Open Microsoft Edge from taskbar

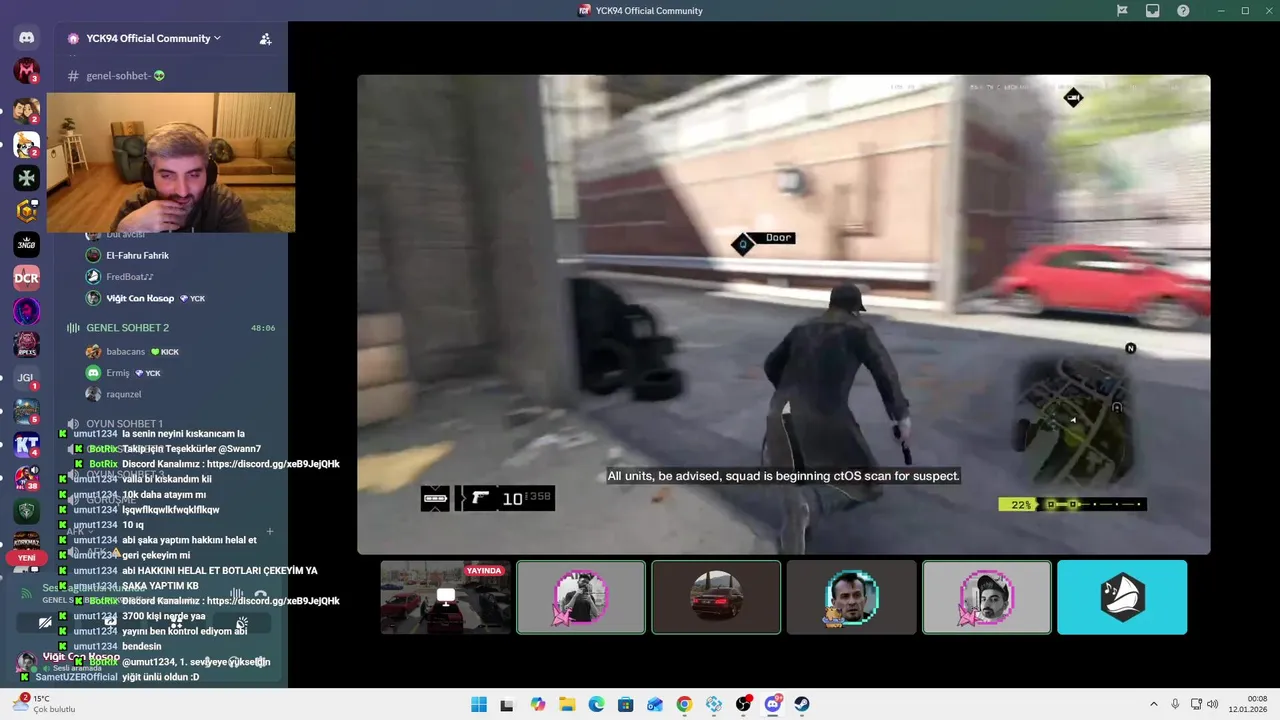(x=596, y=704)
